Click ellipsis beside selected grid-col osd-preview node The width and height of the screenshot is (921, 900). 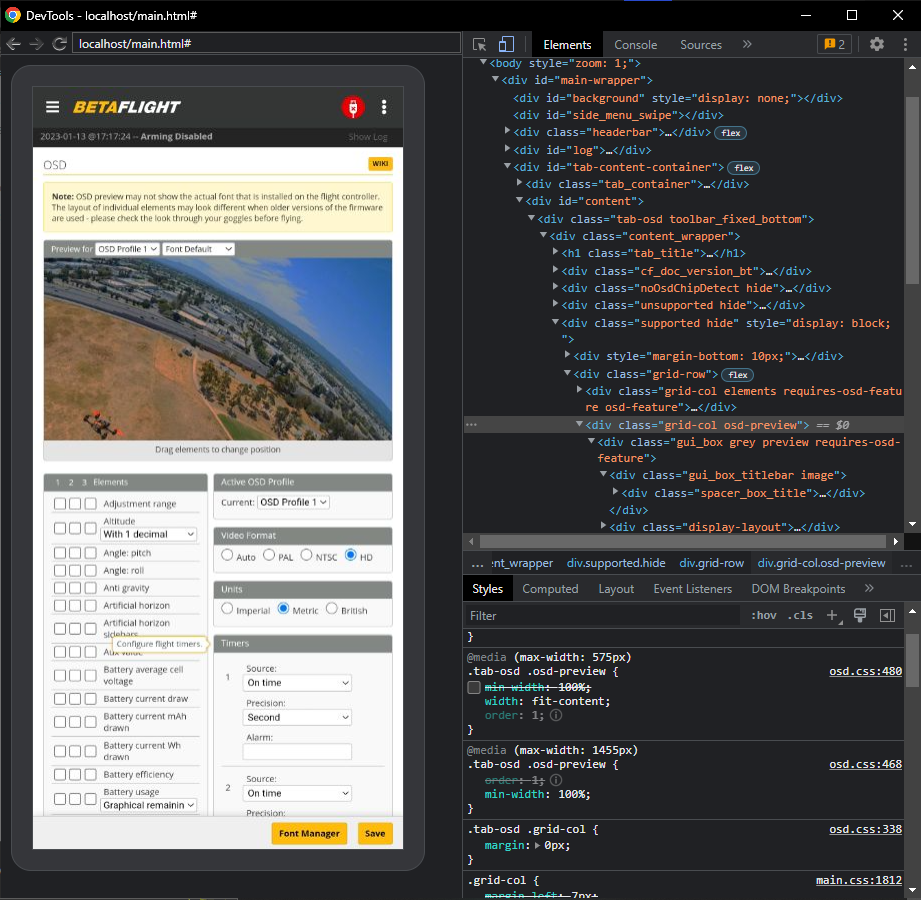tap(471, 425)
